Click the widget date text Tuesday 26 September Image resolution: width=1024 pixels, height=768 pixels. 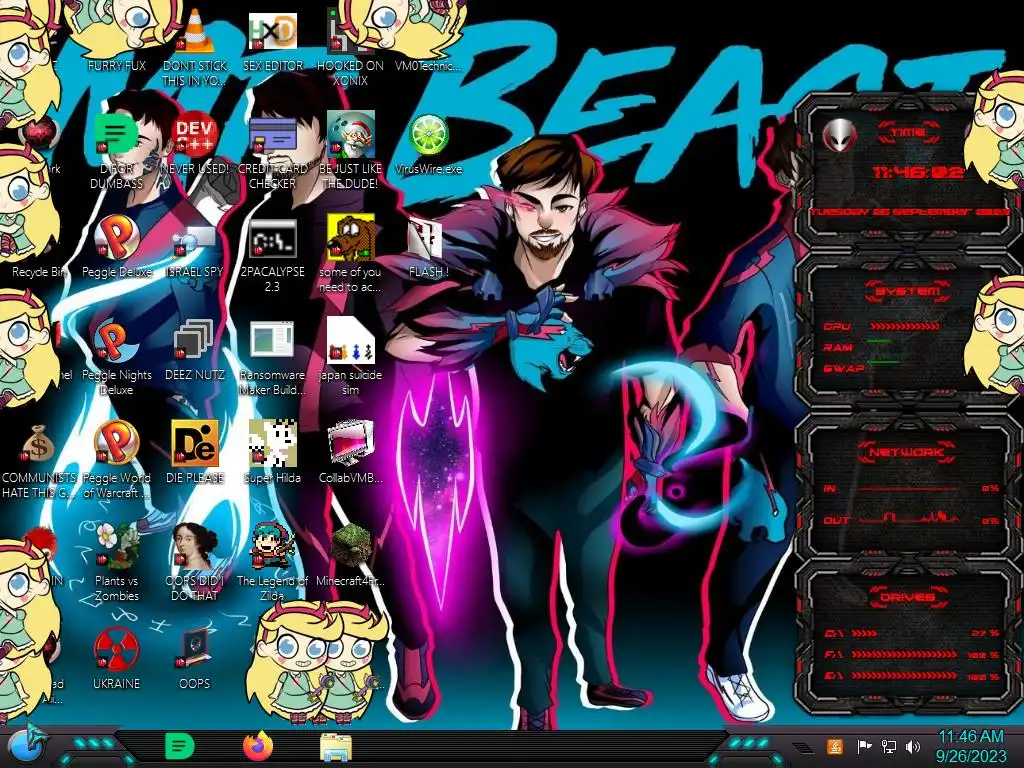(909, 212)
